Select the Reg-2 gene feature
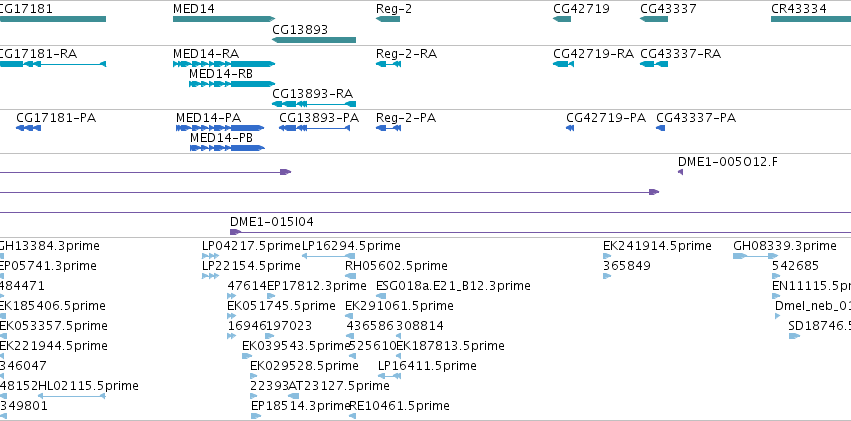 tap(388, 19)
